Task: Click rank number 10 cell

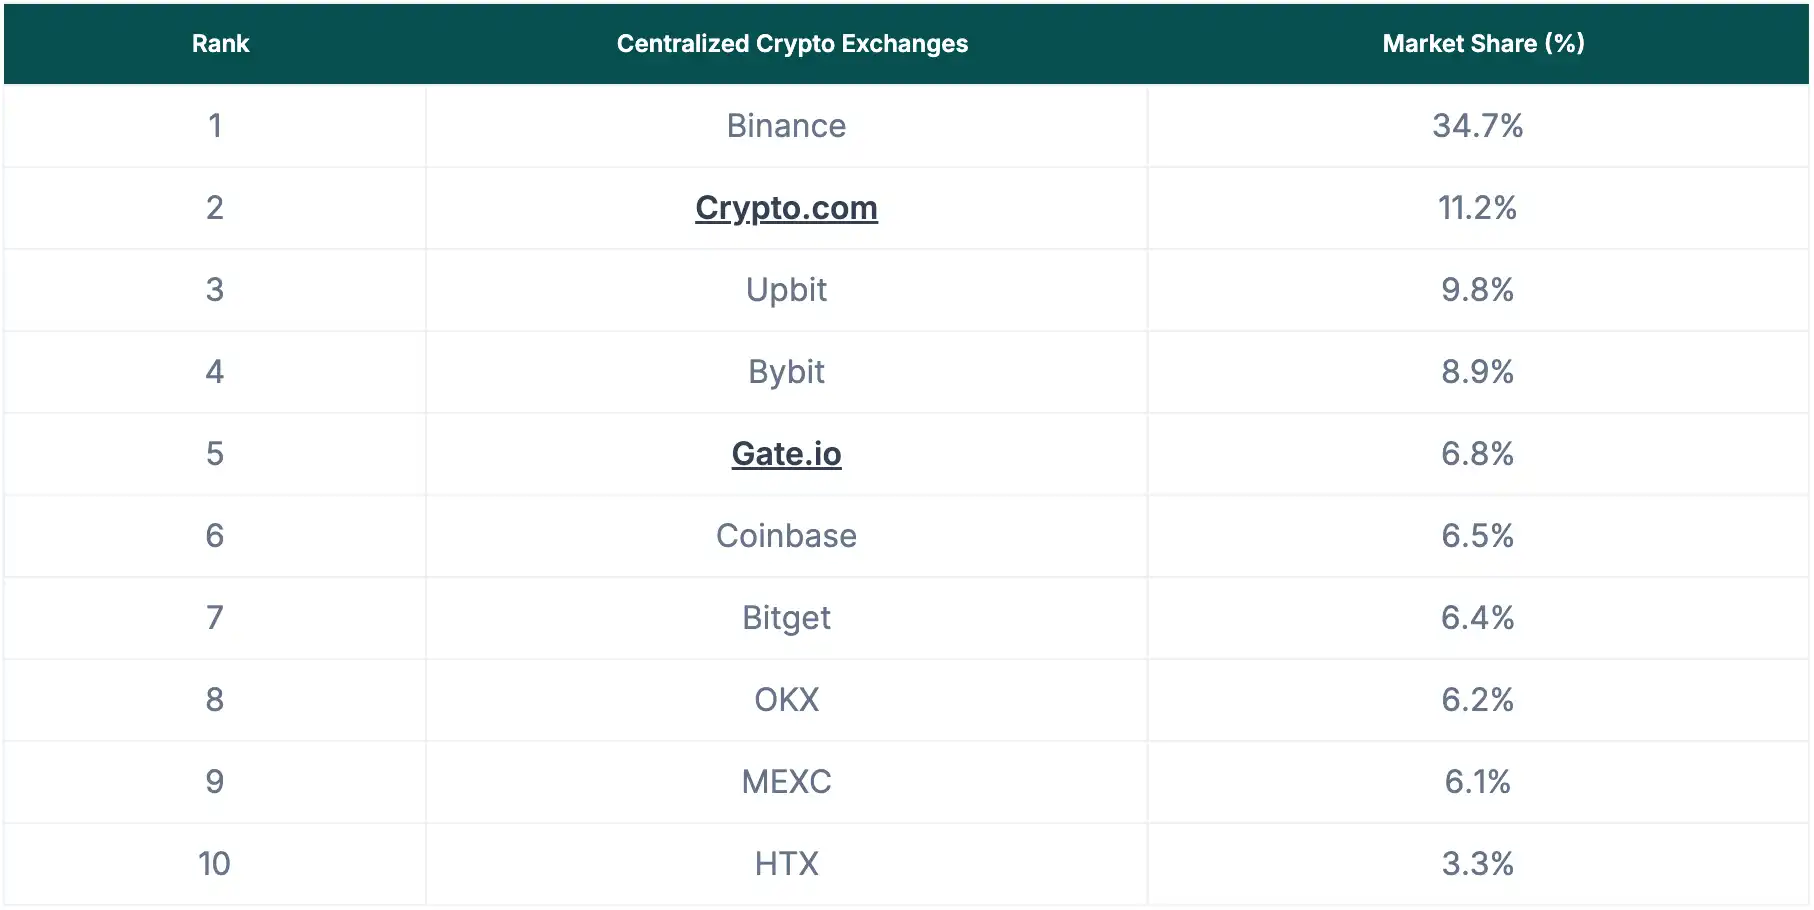Action: click(x=214, y=864)
